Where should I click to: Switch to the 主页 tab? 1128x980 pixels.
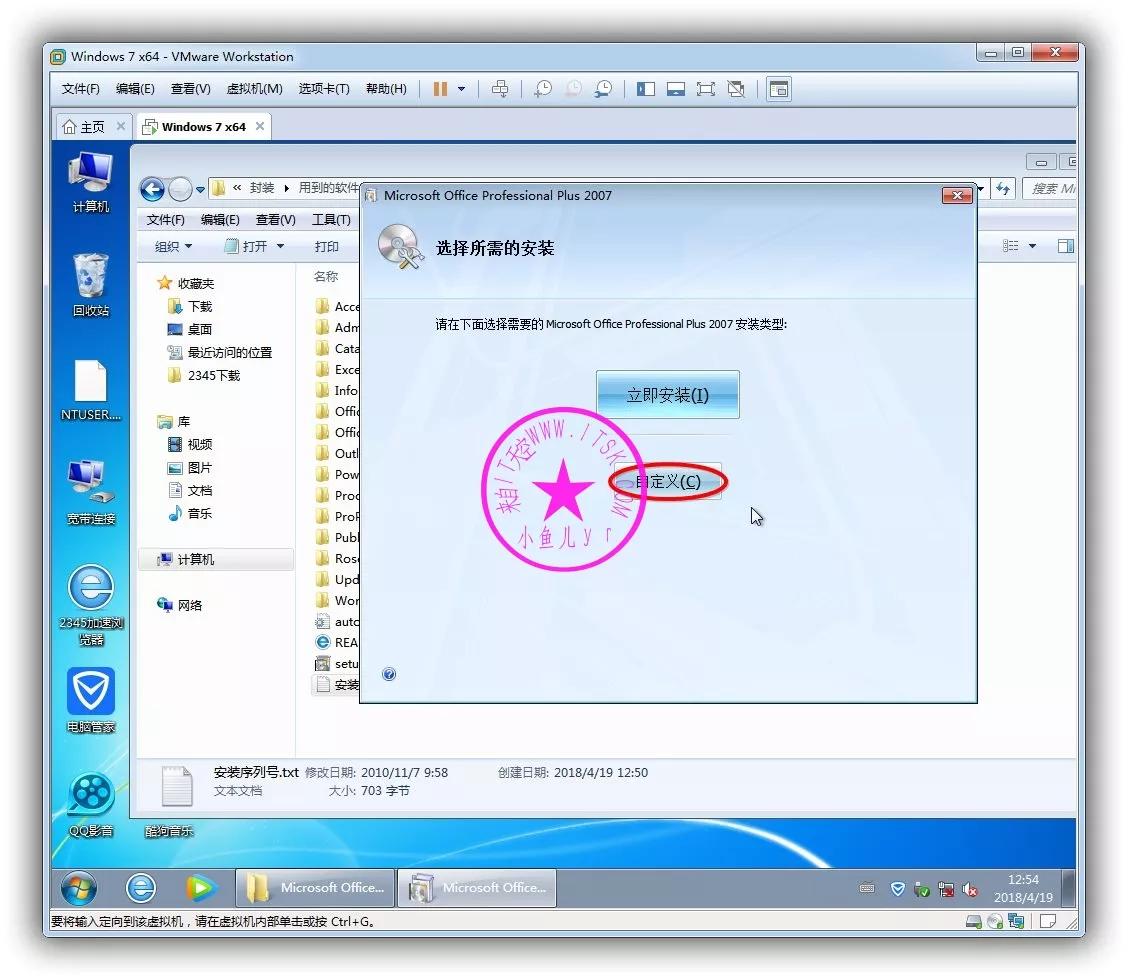[x=84, y=127]
